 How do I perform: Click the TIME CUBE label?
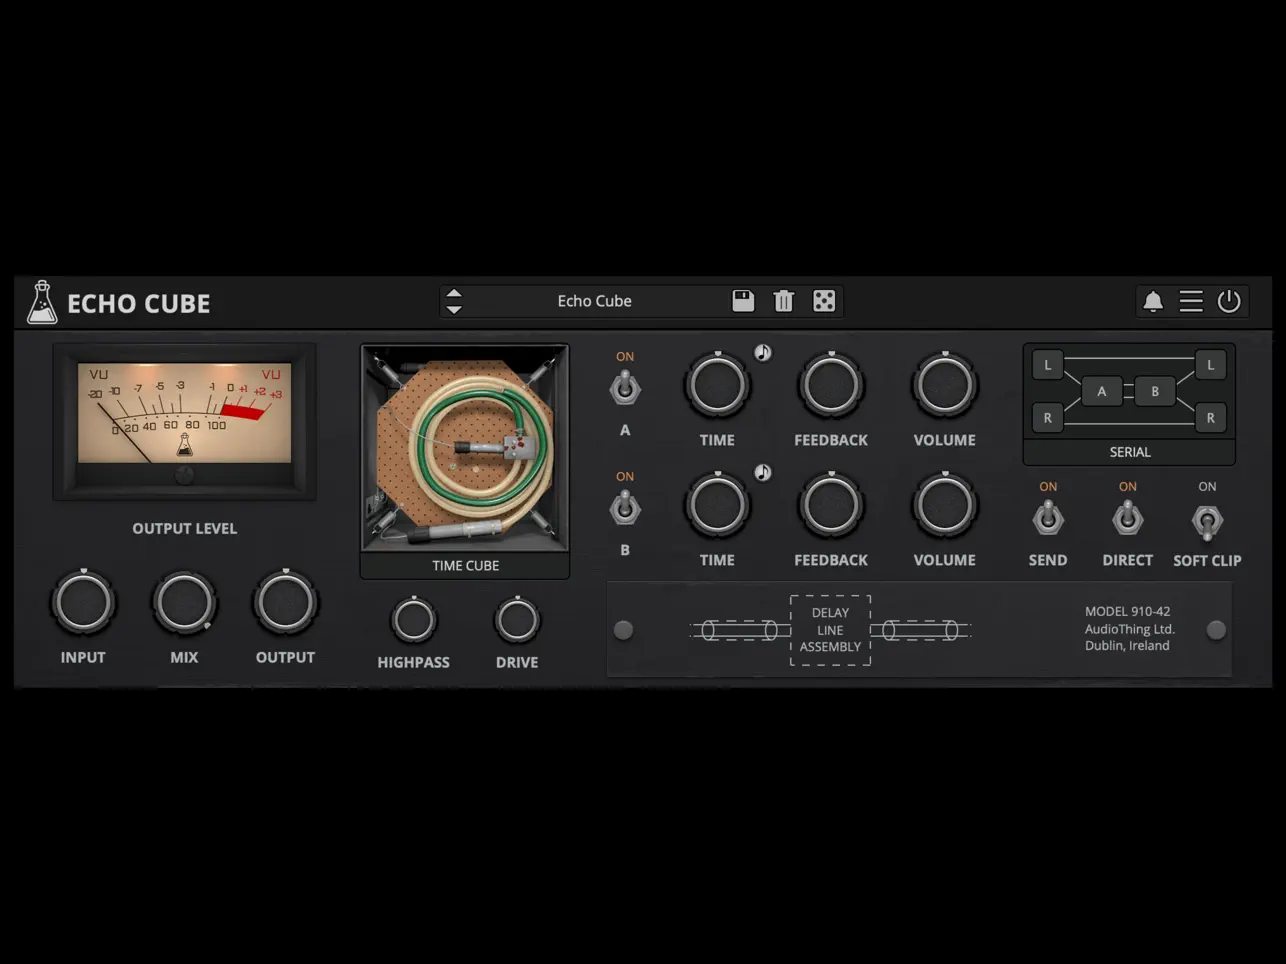click(465, 566)
